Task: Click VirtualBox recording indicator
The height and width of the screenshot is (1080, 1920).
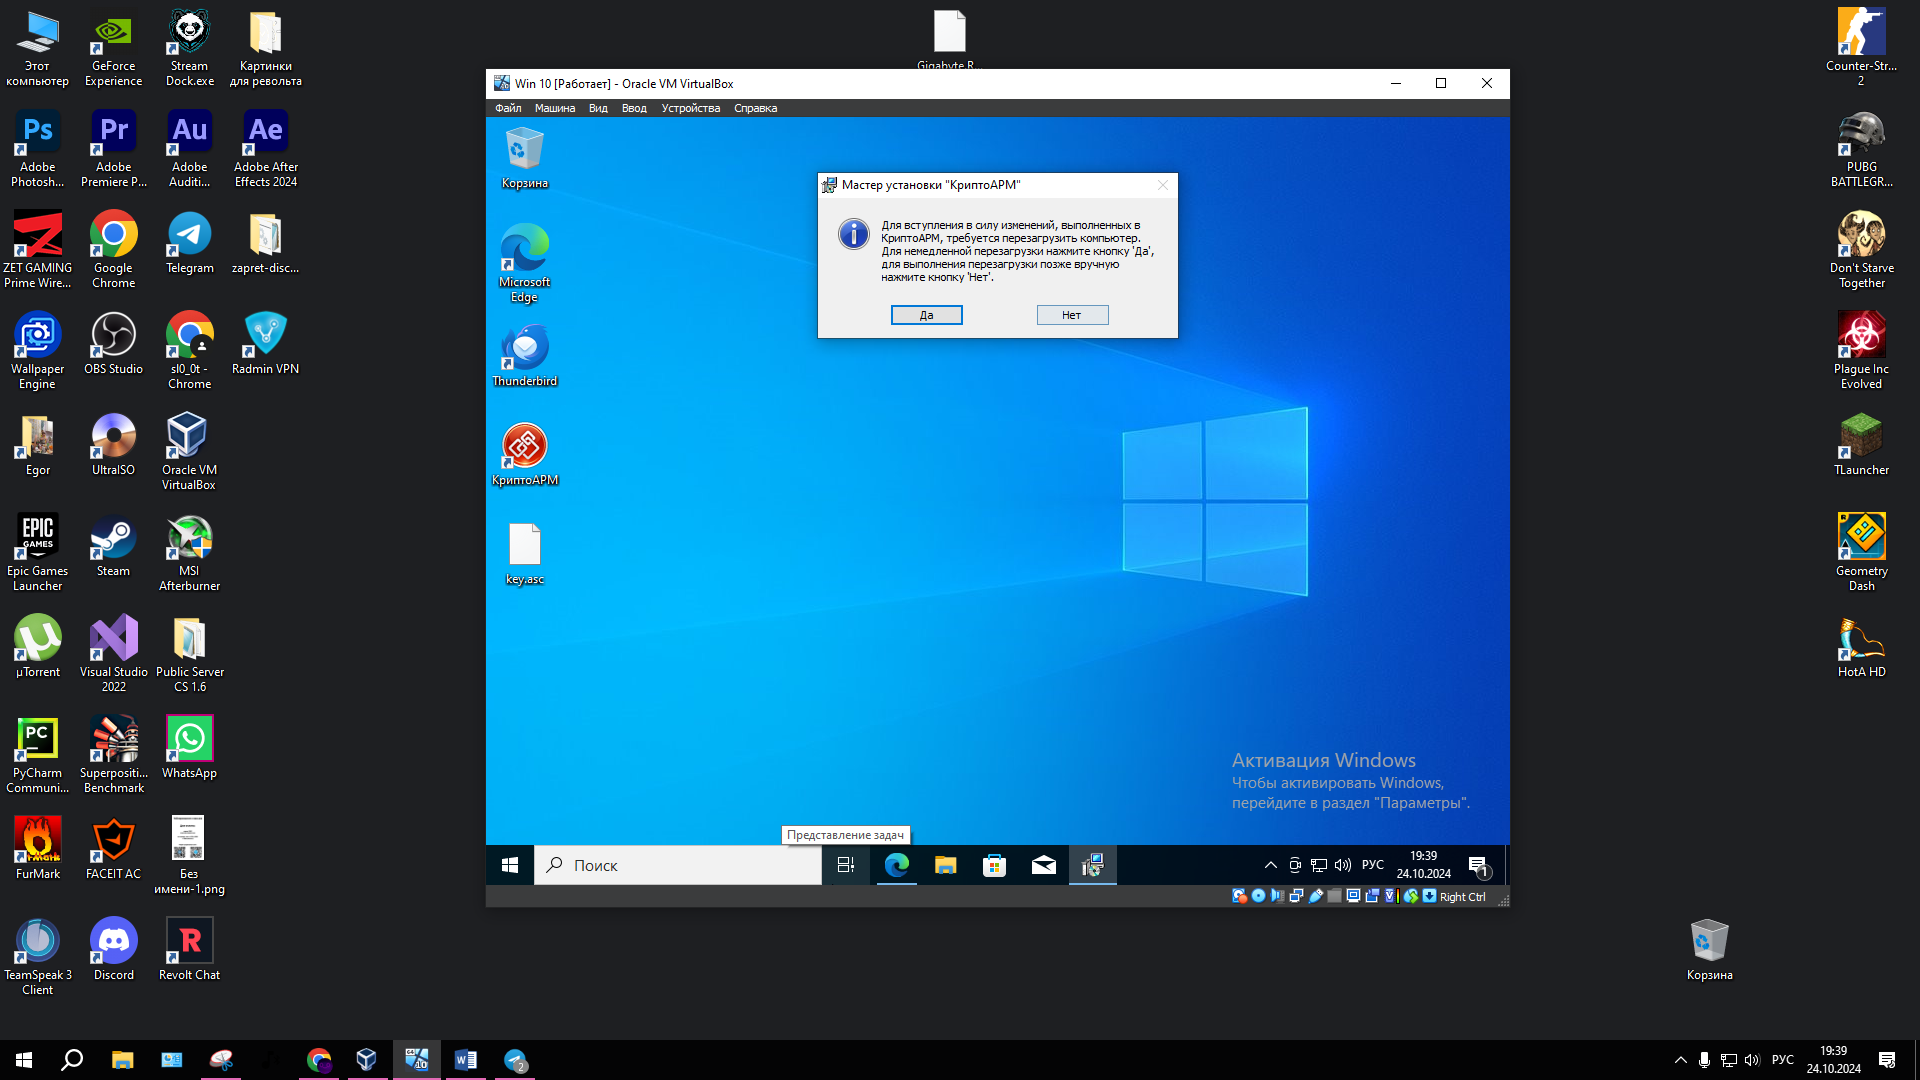Action: tap(1372, 896)
